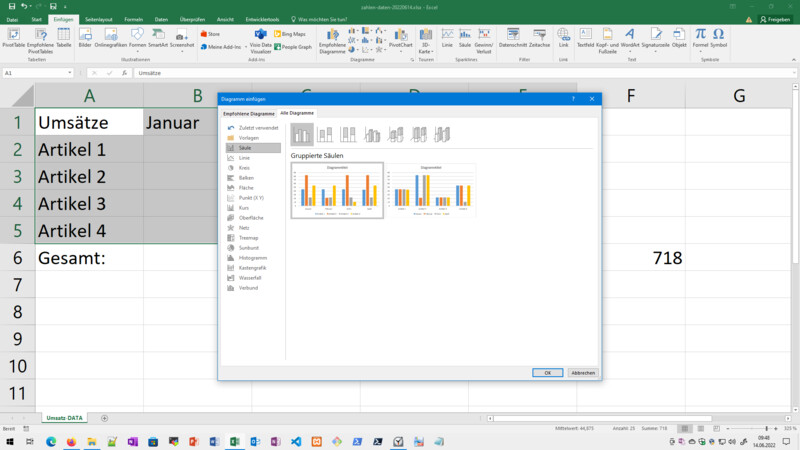
Task: Open the Seitenlayout ribbon tab
Action: click(x=98, y=19)
